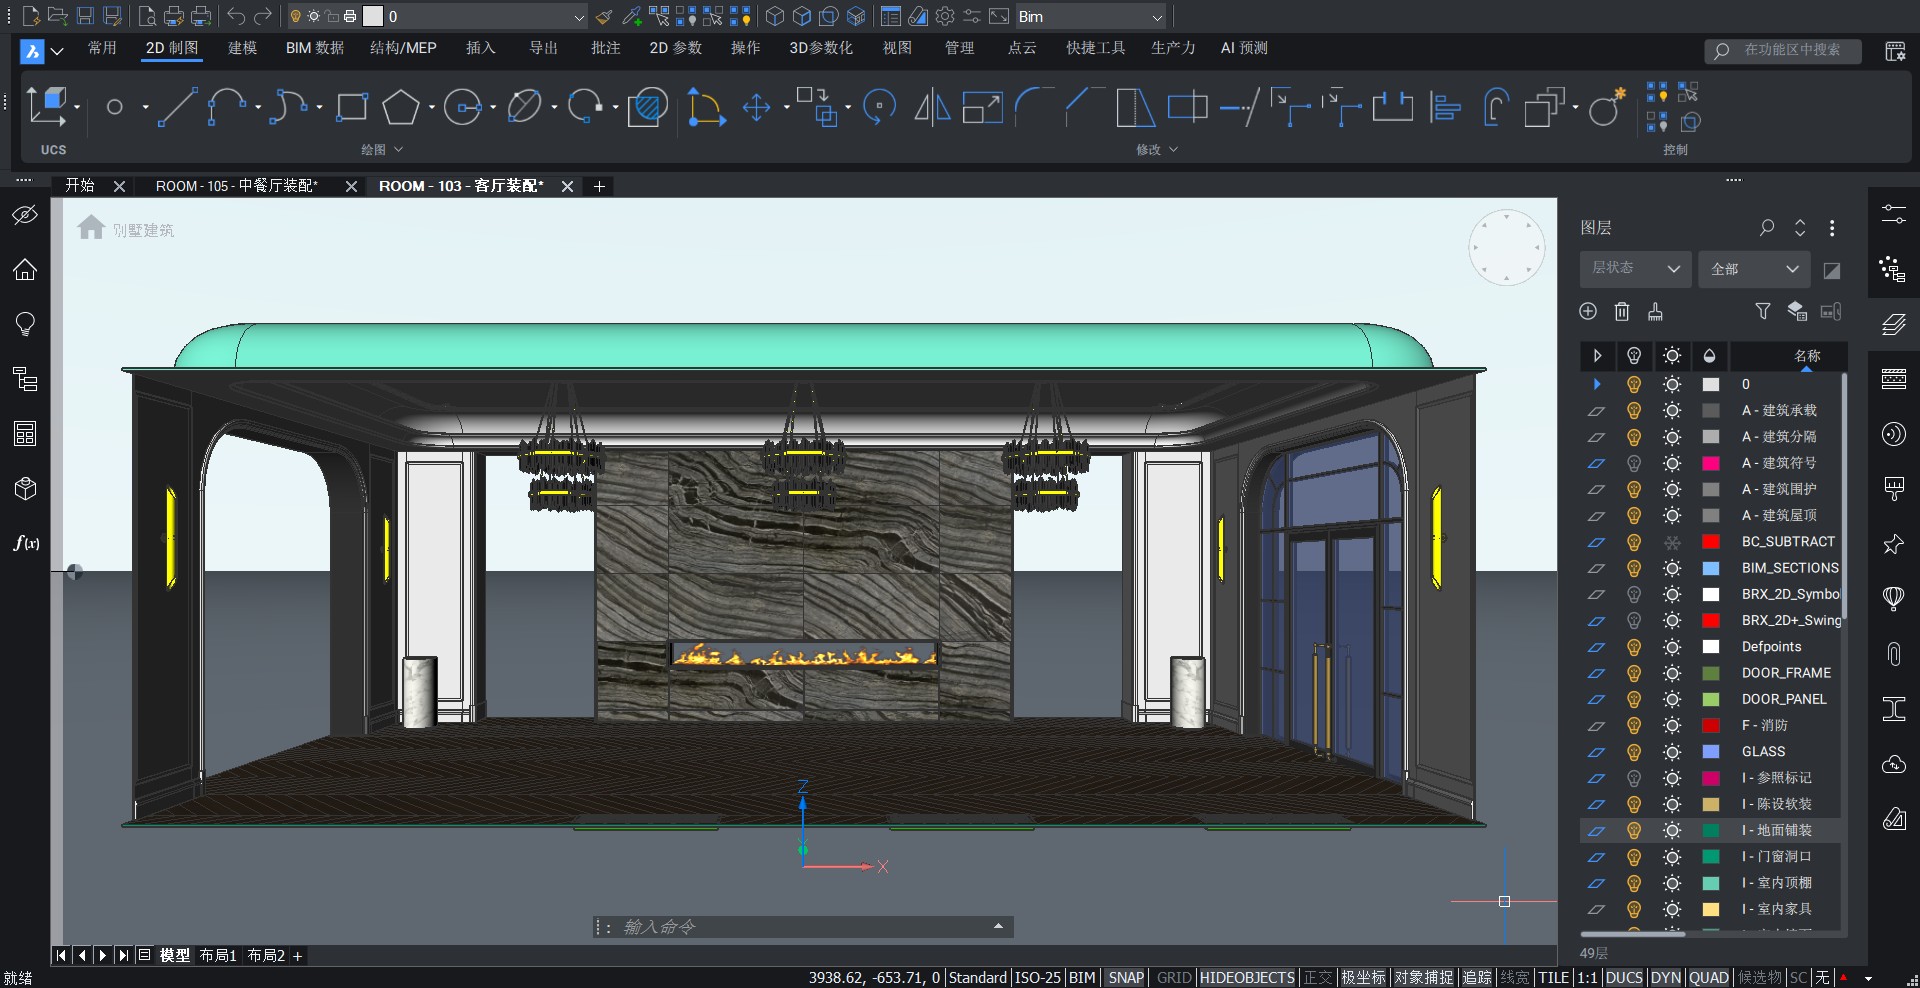Click add new layer icon
Viewport: 1920px width, 988px height.
point(1588,311)
